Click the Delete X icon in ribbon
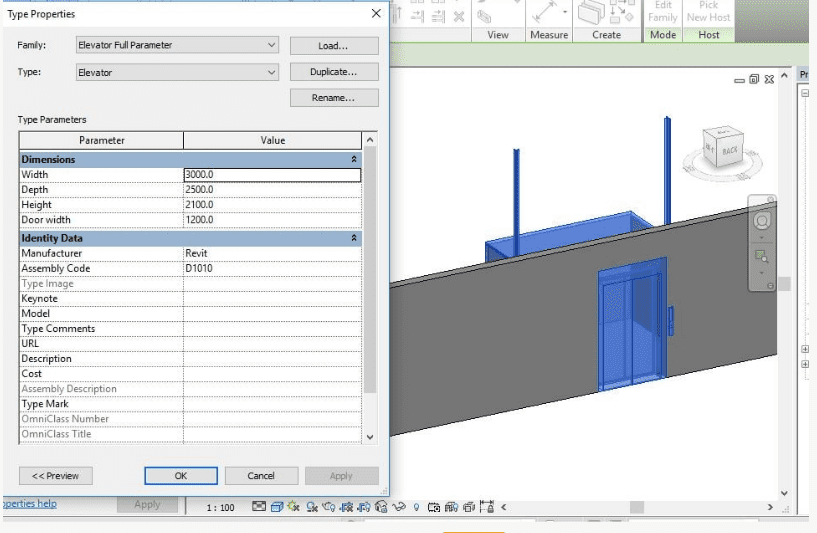The width and height of the screenshot is (817, 533). [x=459, y=16]
